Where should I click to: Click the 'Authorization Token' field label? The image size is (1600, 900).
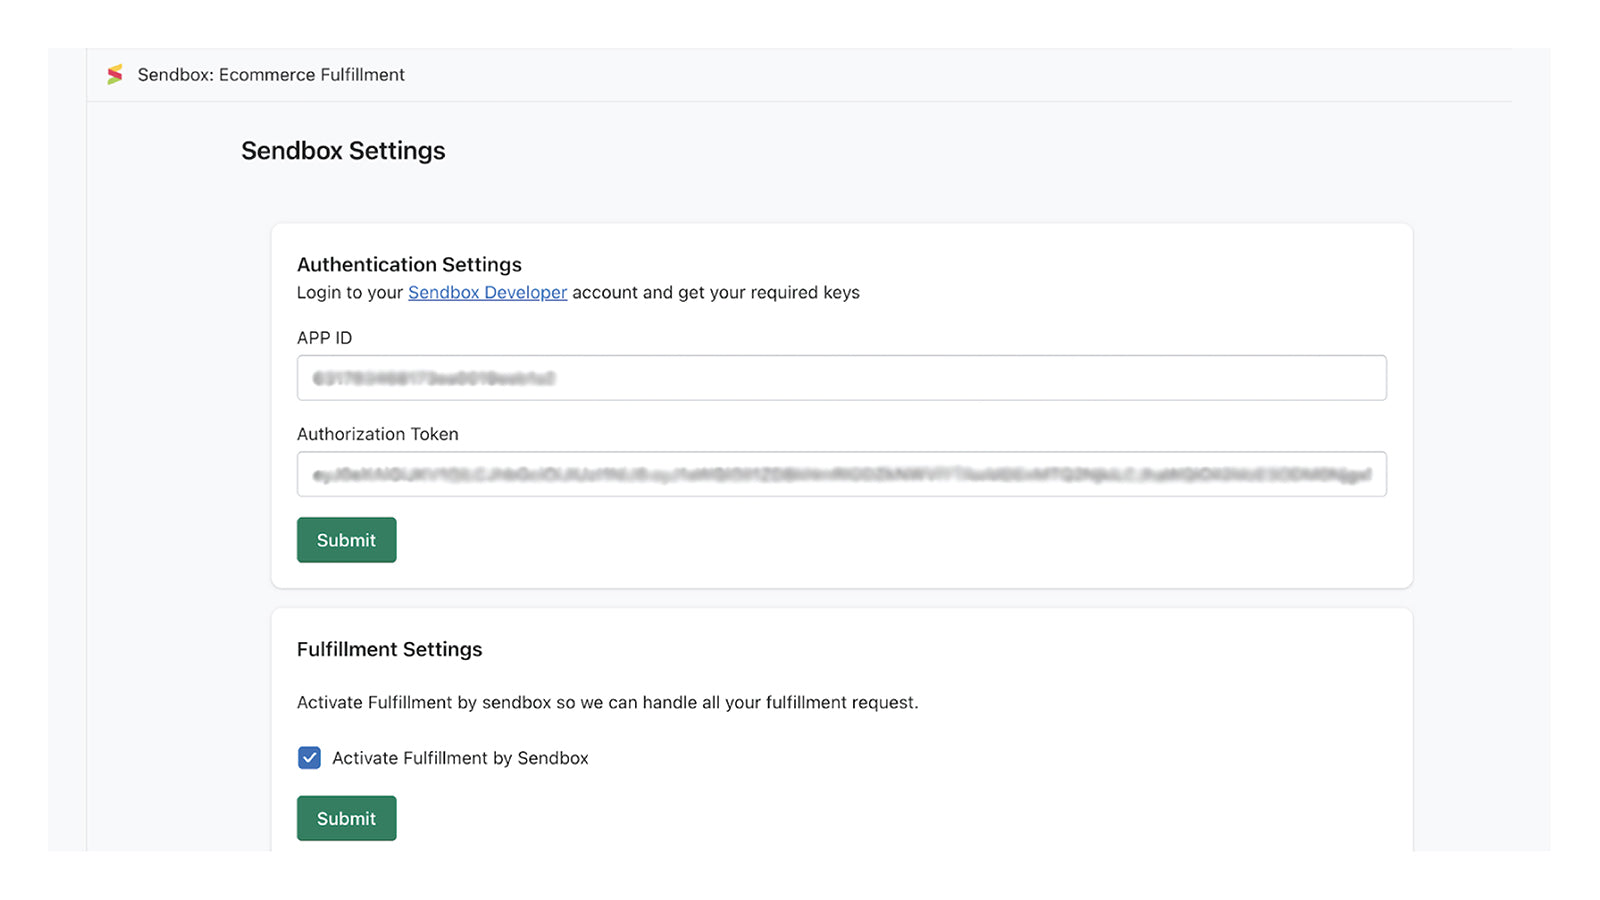377,434
